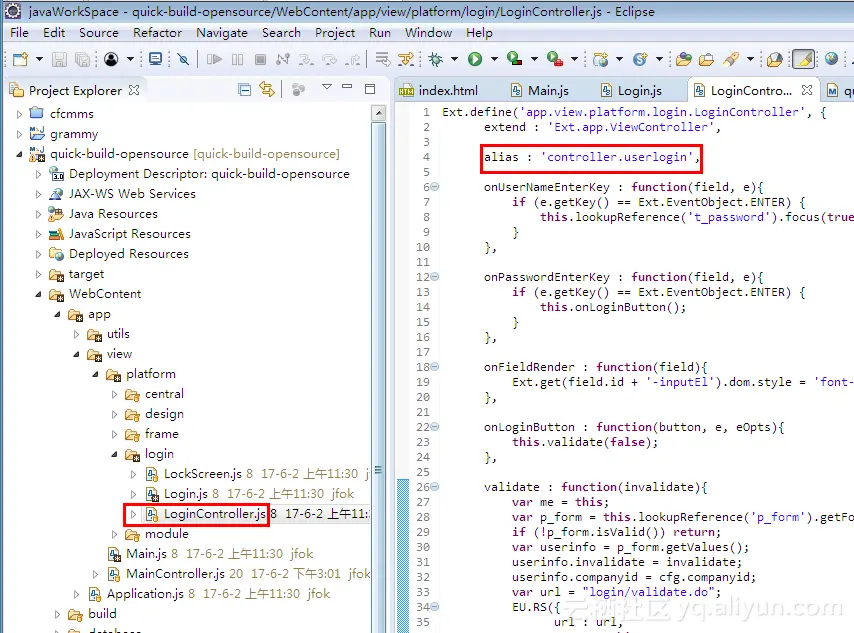Open the Debug dropdown arrow
Image resolution: width=854 pixels, height=633 pixels.
tap(454, 59)
